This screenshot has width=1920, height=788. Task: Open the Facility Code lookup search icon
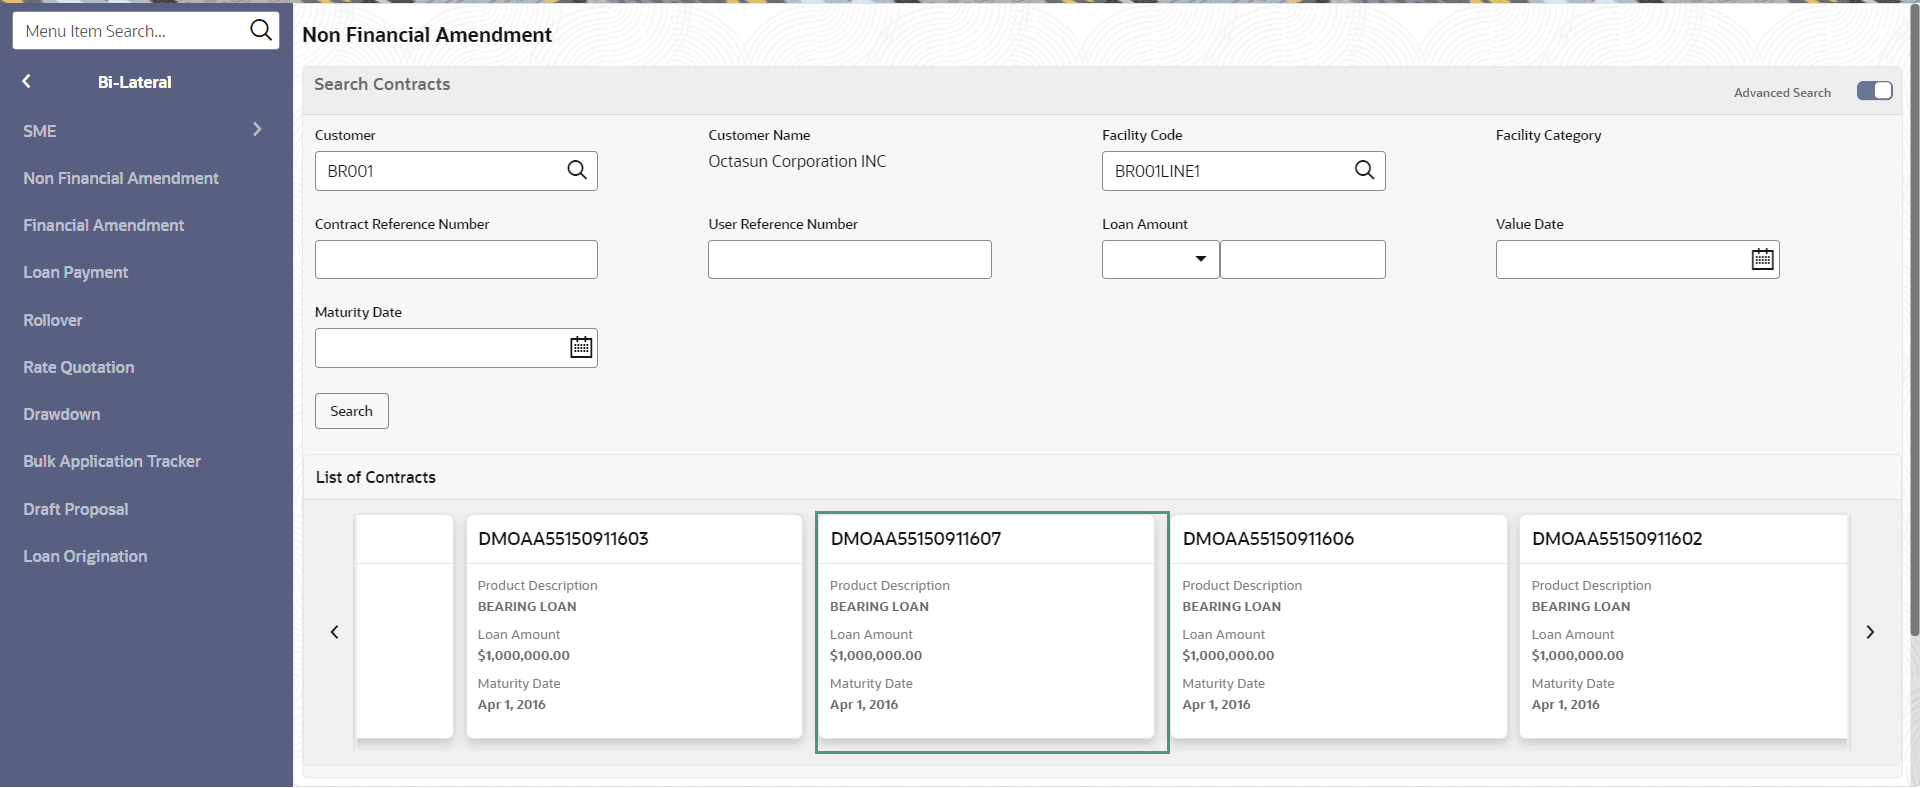1364,170
